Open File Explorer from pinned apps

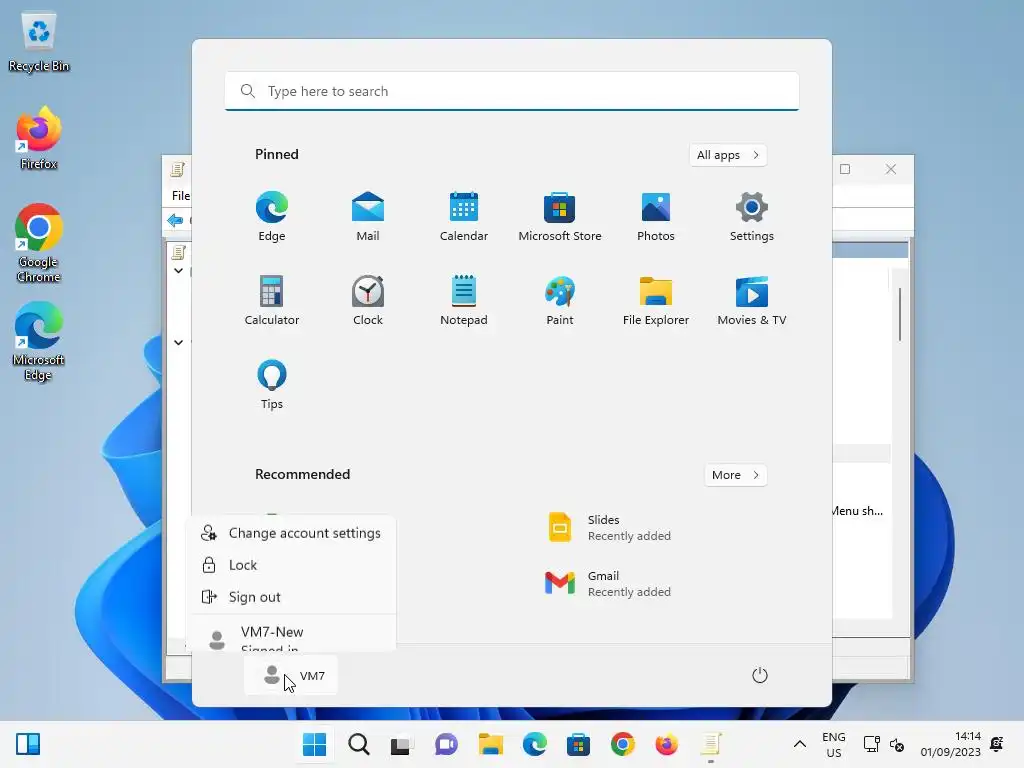(x=656, y=300)
